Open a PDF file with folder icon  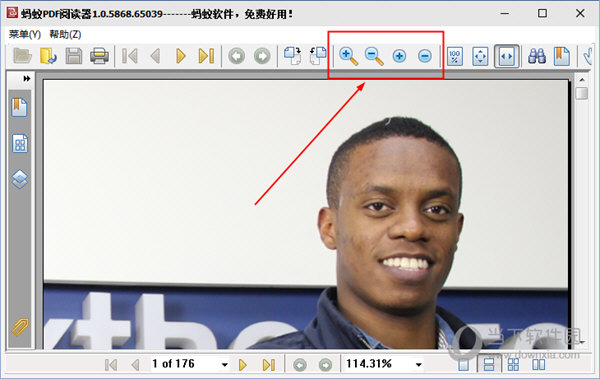coord(23,56)
